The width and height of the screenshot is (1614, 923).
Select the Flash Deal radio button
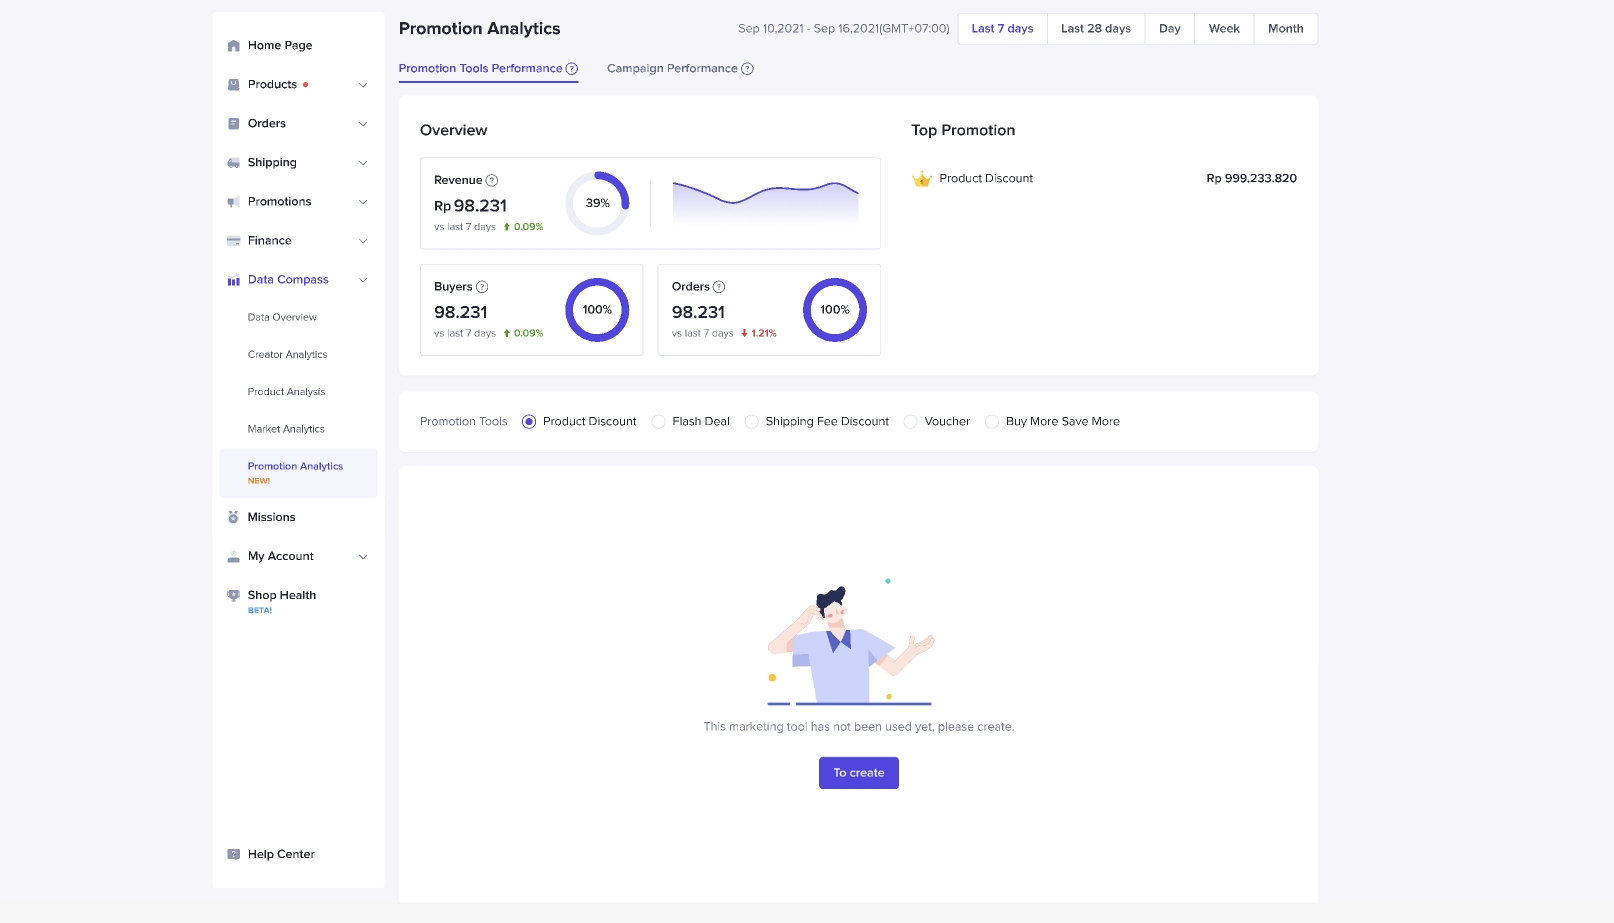[658, 422]
